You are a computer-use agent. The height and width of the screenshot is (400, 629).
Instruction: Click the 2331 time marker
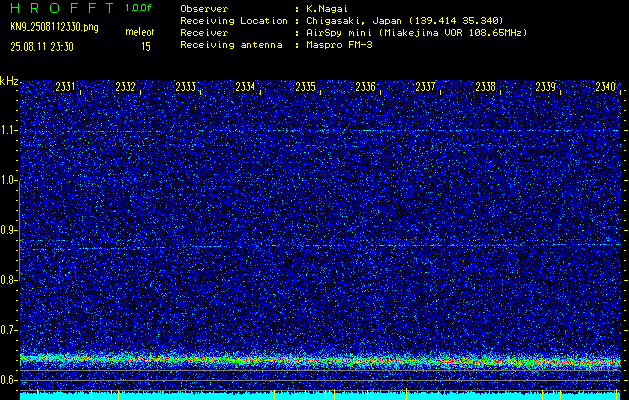[65, 87]
